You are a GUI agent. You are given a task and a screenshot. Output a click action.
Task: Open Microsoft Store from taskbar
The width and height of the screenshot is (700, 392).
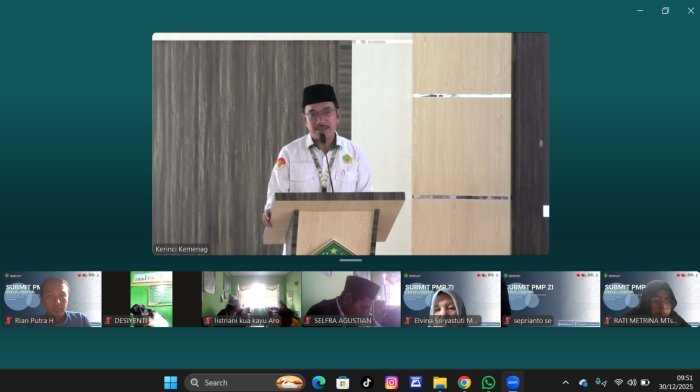[x=342, y=383]
